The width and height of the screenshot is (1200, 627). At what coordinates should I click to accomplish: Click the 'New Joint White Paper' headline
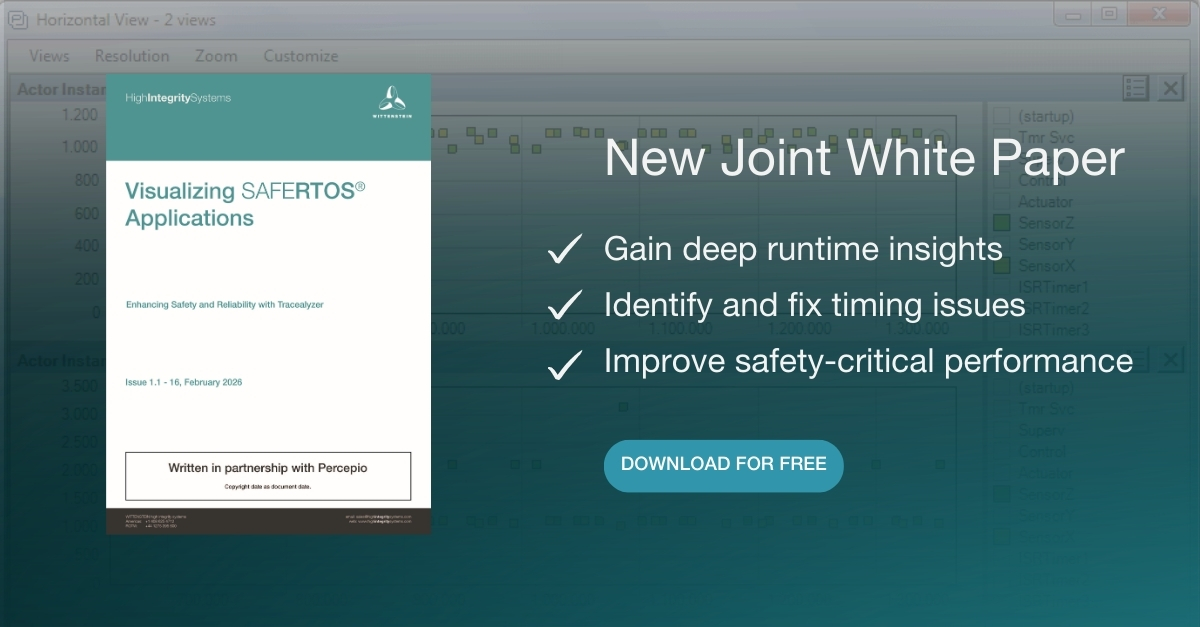point(865,160)
